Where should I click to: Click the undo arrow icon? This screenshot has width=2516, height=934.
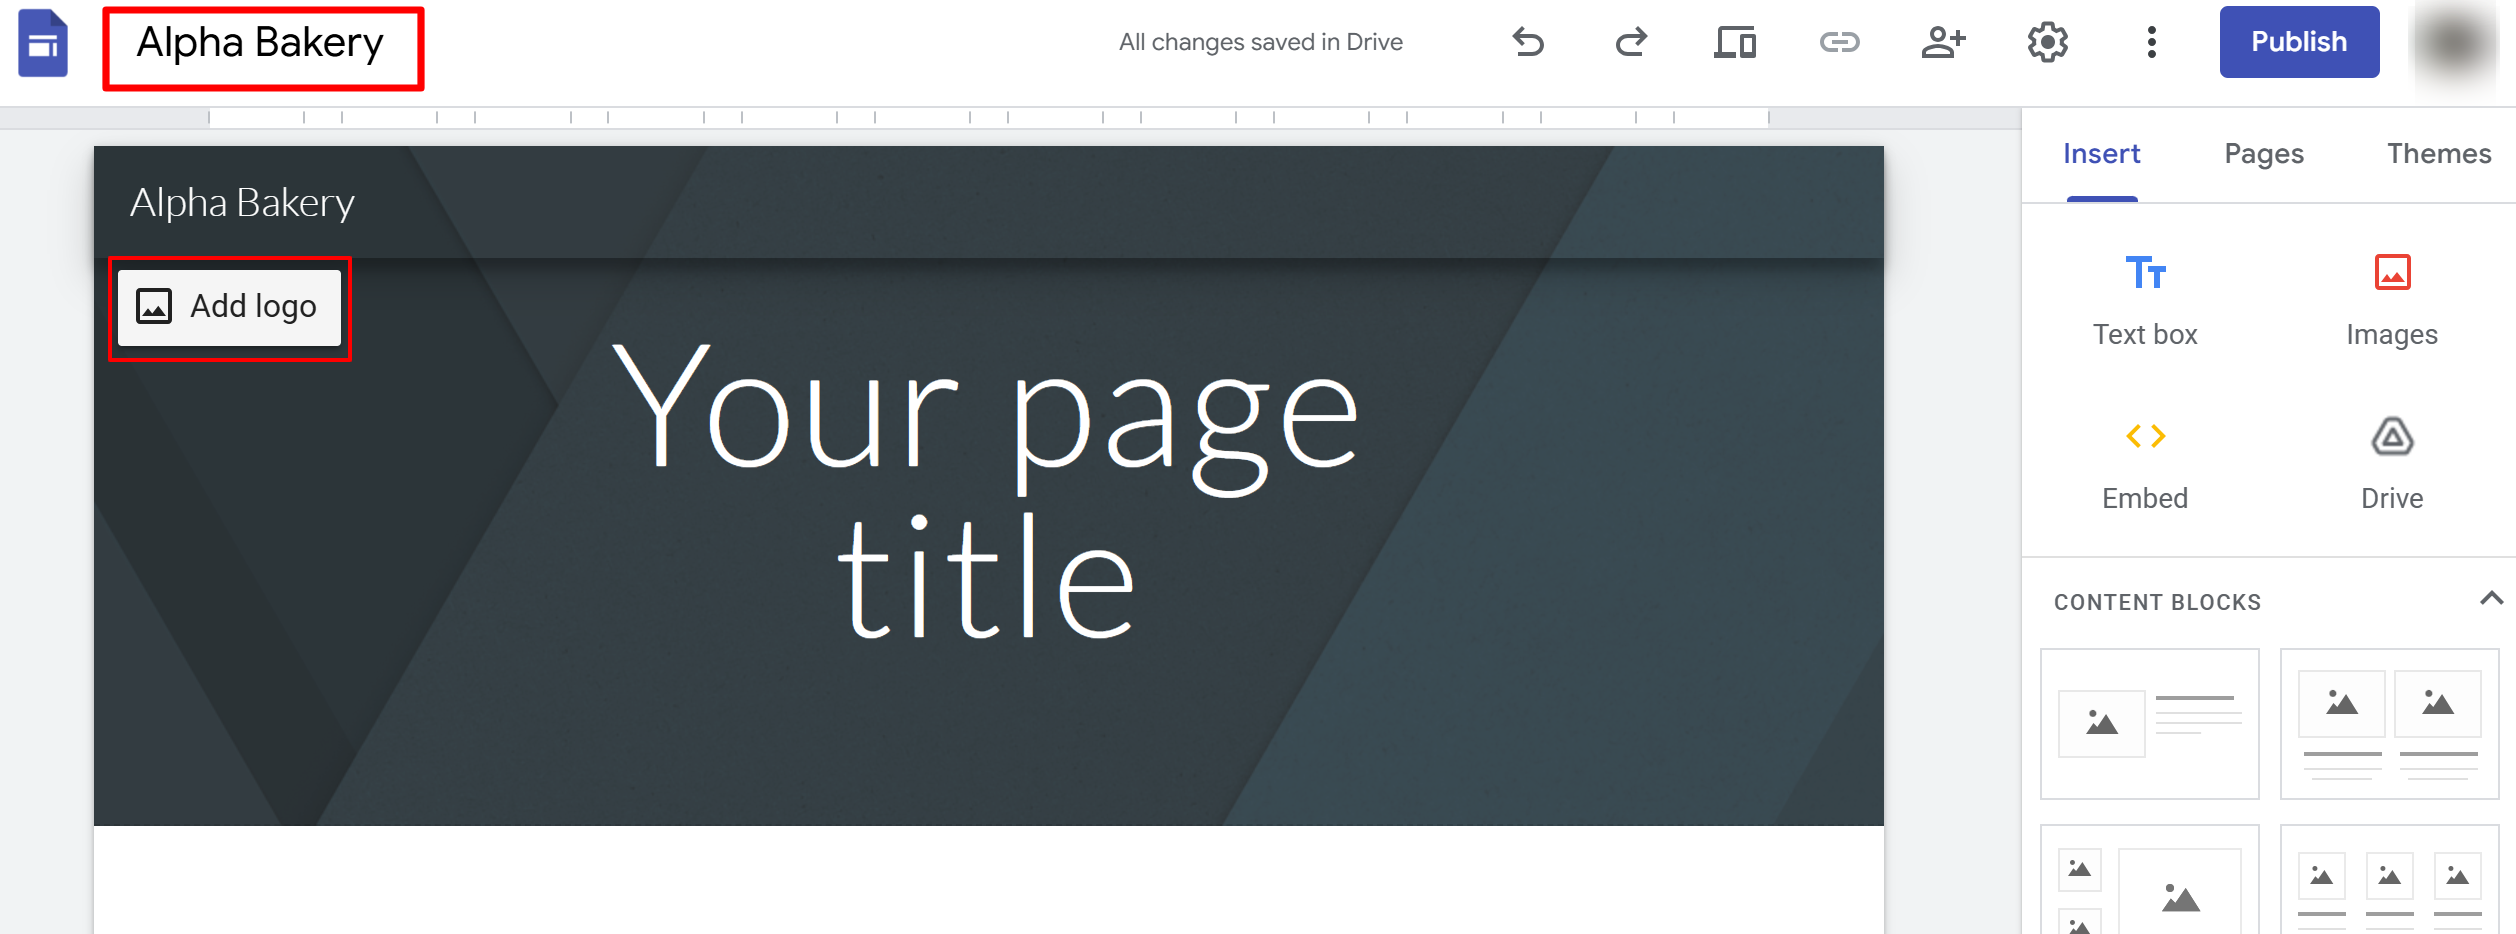(x=1528, y=42)
